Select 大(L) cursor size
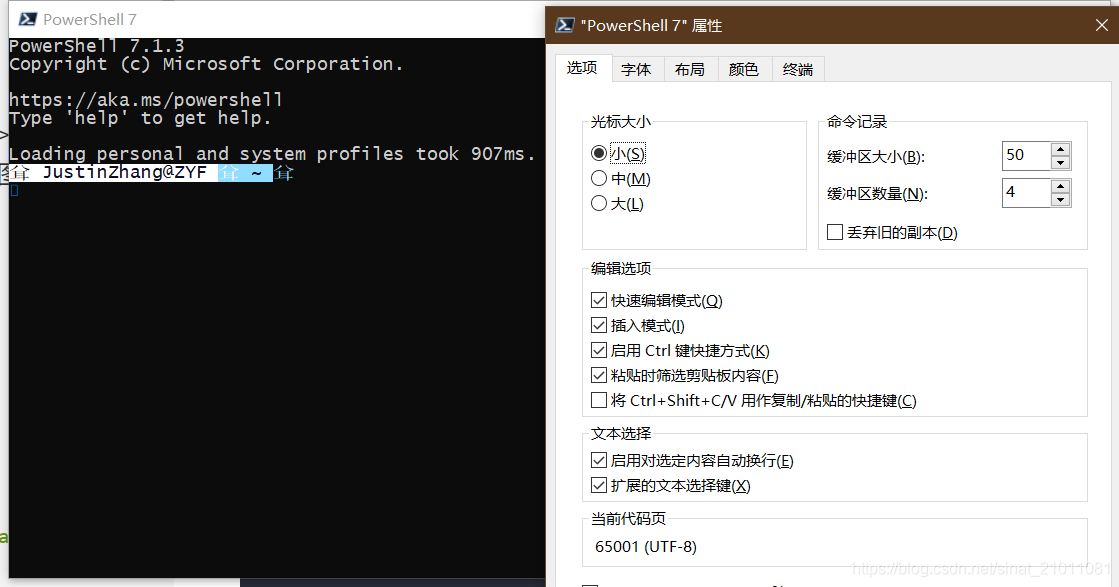 click(599, 203)
